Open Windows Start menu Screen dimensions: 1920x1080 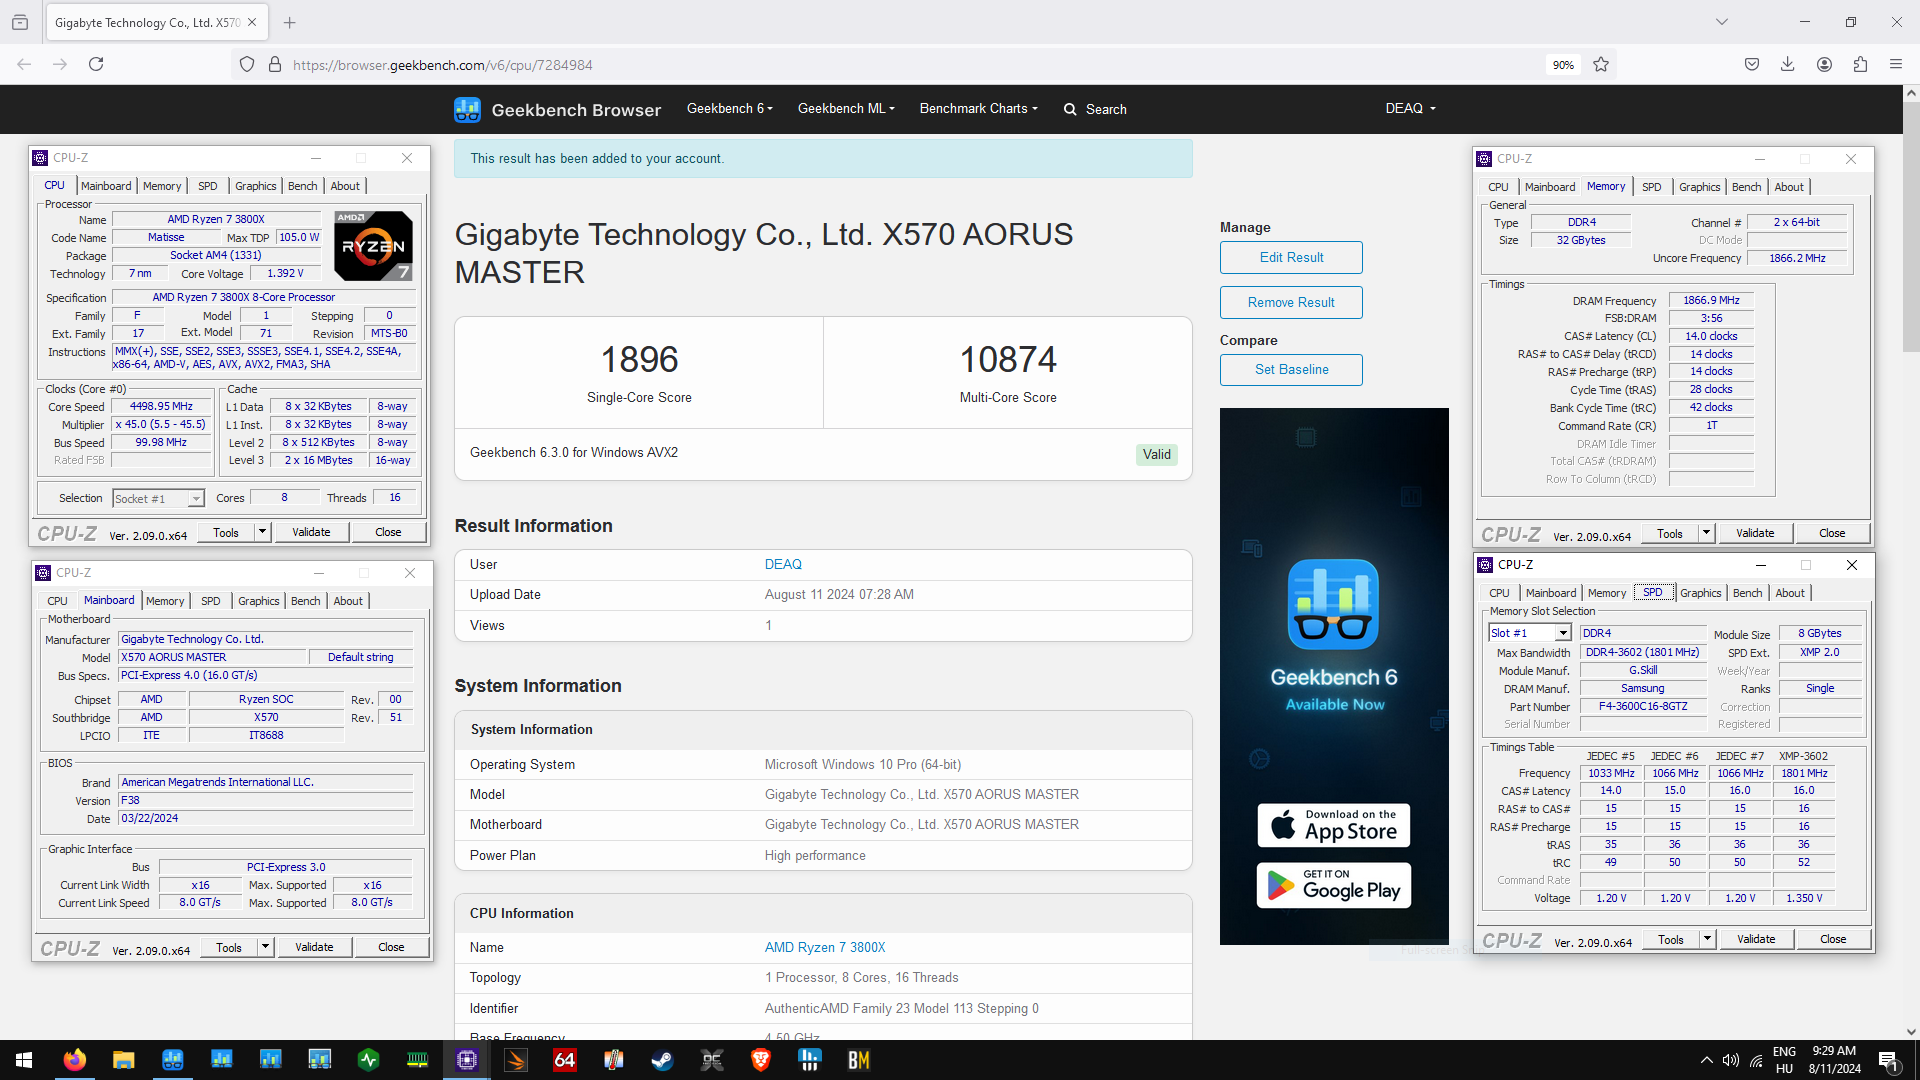coord(24,1060)
